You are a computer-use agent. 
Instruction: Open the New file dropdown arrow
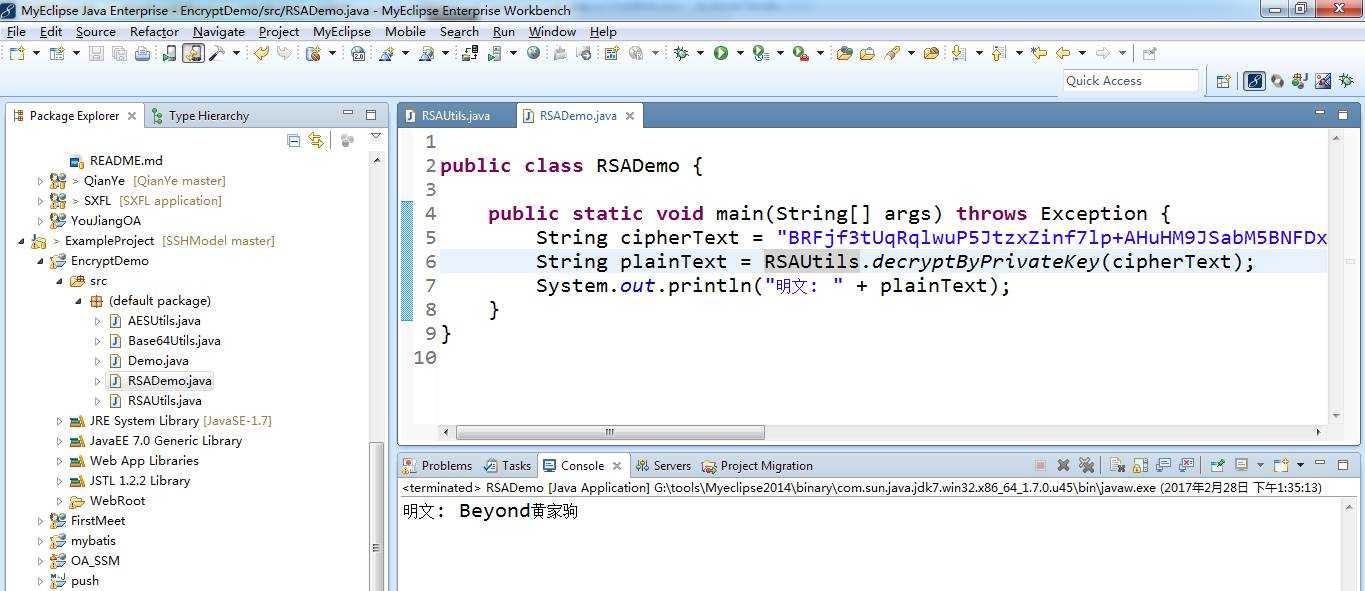[x=36, y=53]
